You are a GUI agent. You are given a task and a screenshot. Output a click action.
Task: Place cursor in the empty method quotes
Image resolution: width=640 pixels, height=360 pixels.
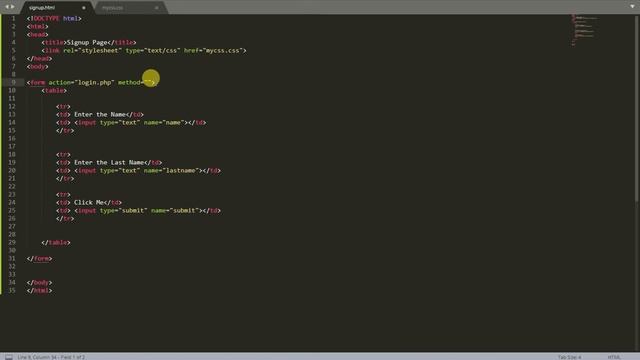[147, 82]
